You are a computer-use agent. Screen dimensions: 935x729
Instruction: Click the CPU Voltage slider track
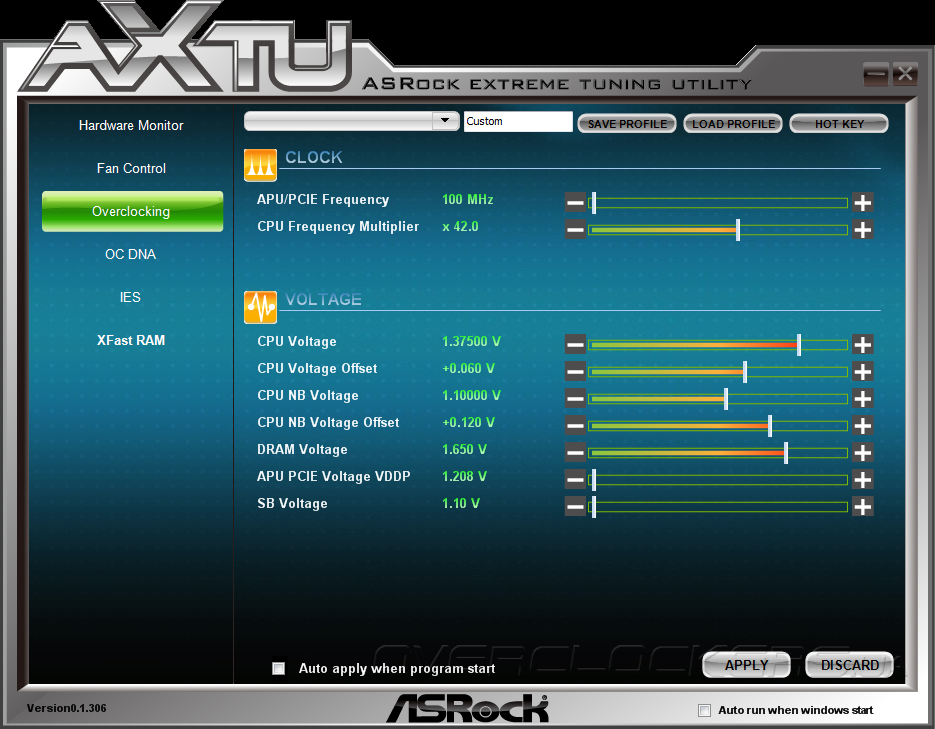[x=717, y=345]
